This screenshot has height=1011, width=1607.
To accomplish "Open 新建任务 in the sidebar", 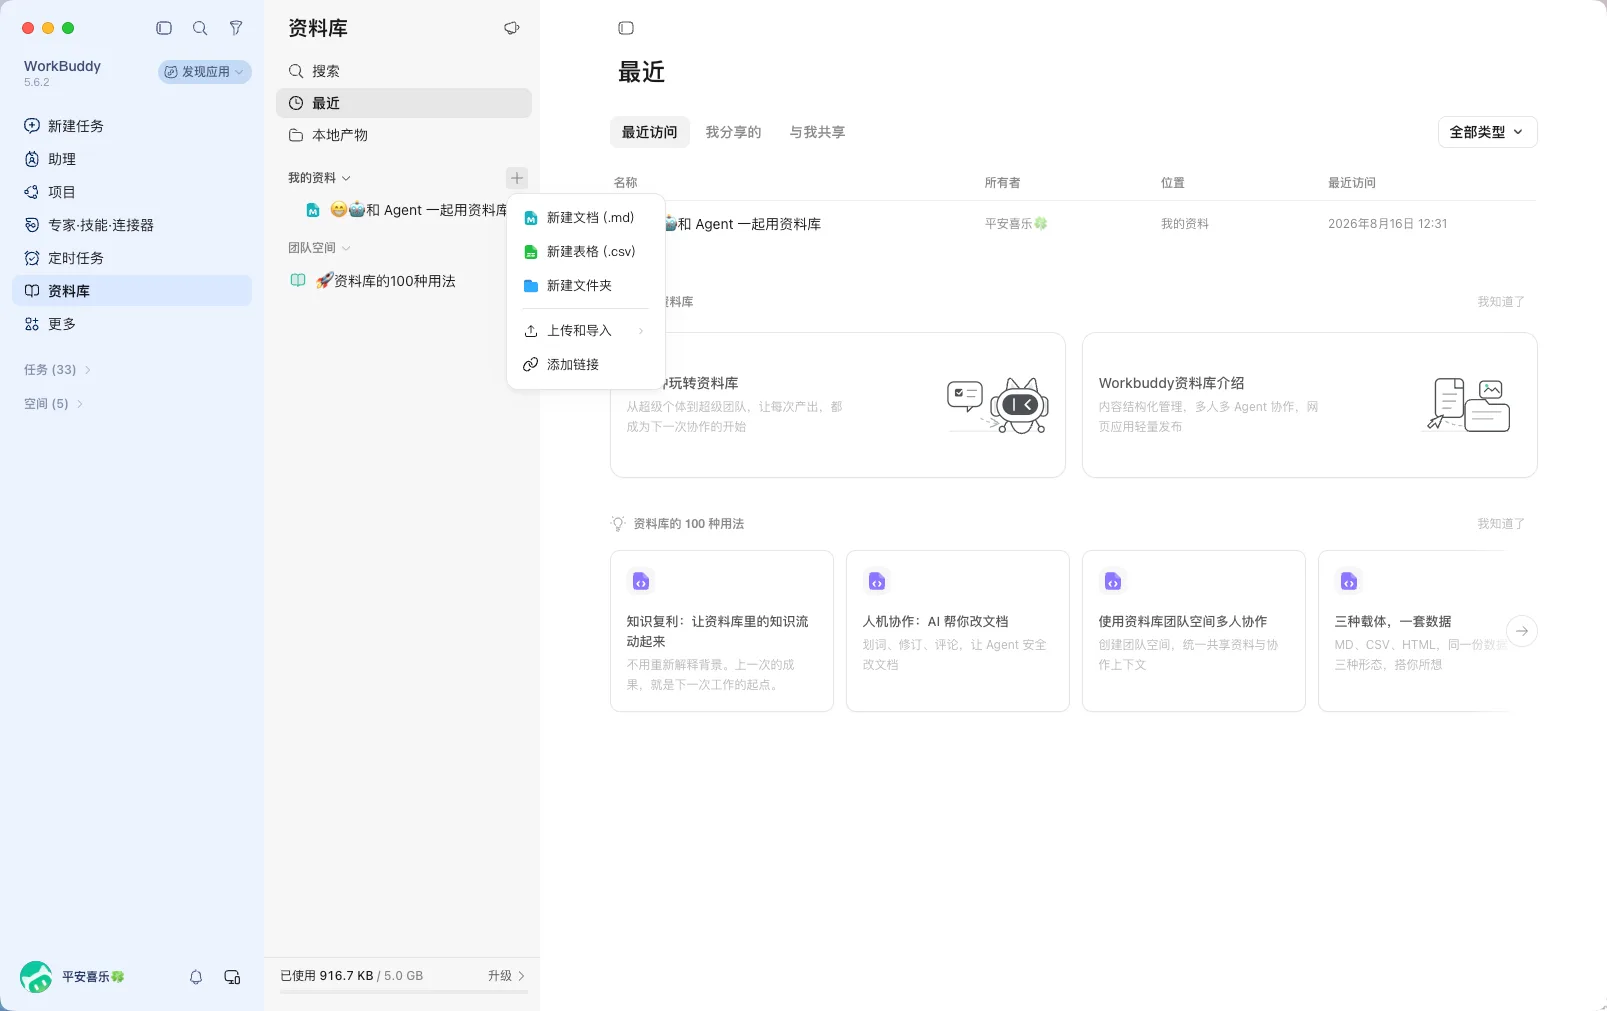I will (x=132, y=126).
